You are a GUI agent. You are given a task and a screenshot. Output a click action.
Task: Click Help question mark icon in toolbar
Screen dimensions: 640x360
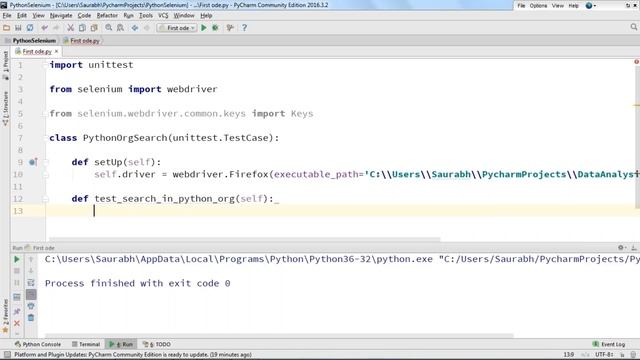click(244, 28)
